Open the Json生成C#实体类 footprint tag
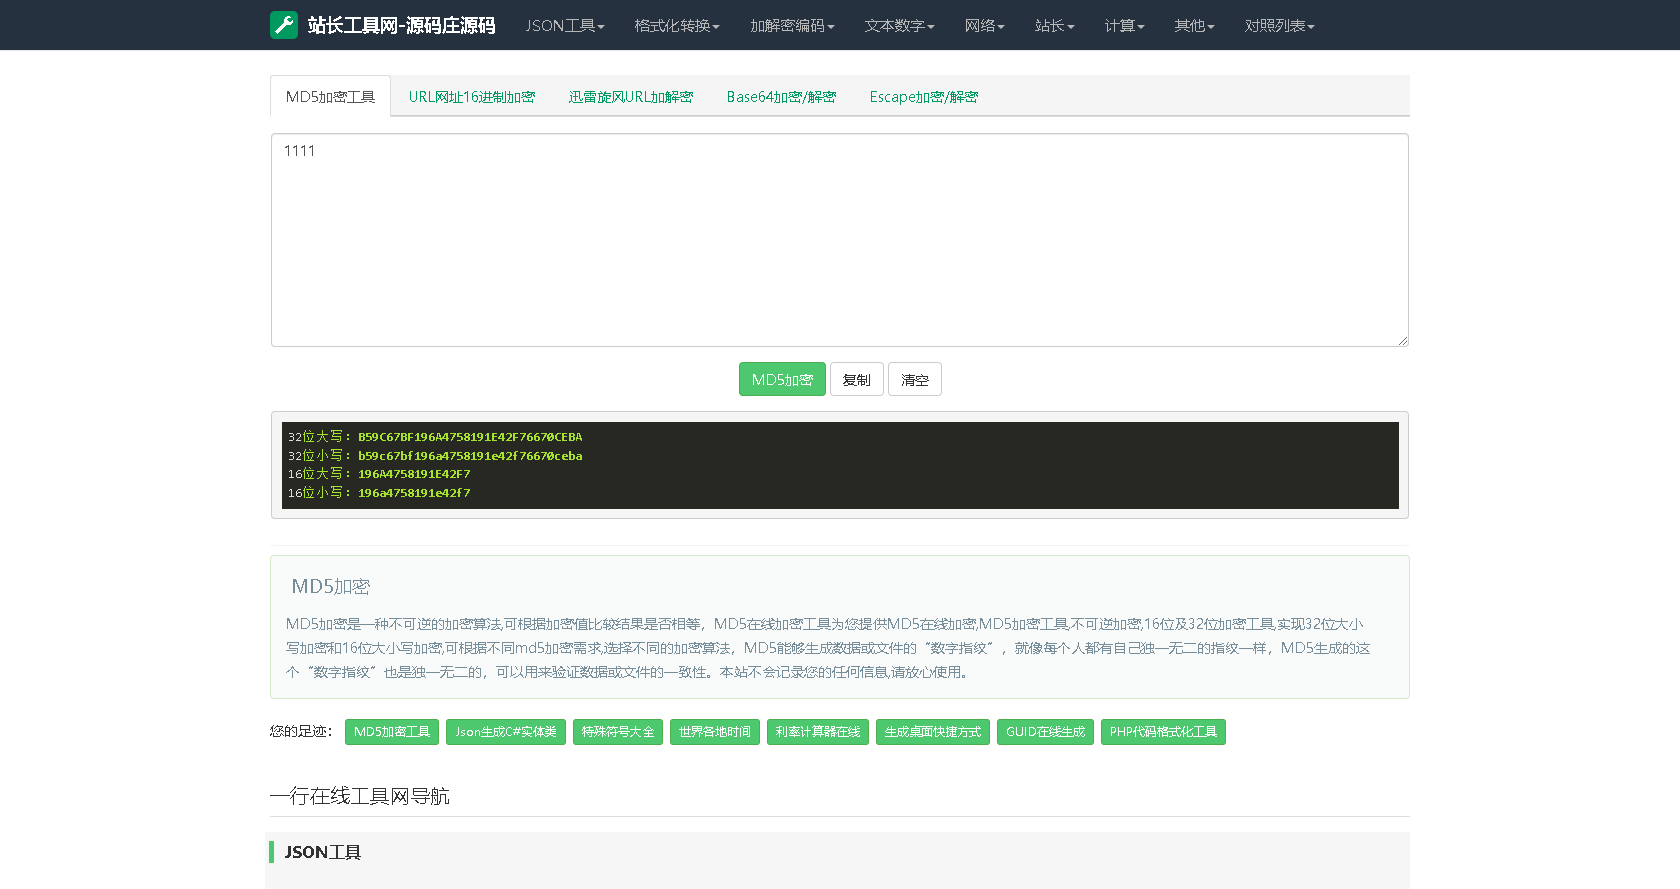The height and width of the screenshot is (889, 1680). 506,732
